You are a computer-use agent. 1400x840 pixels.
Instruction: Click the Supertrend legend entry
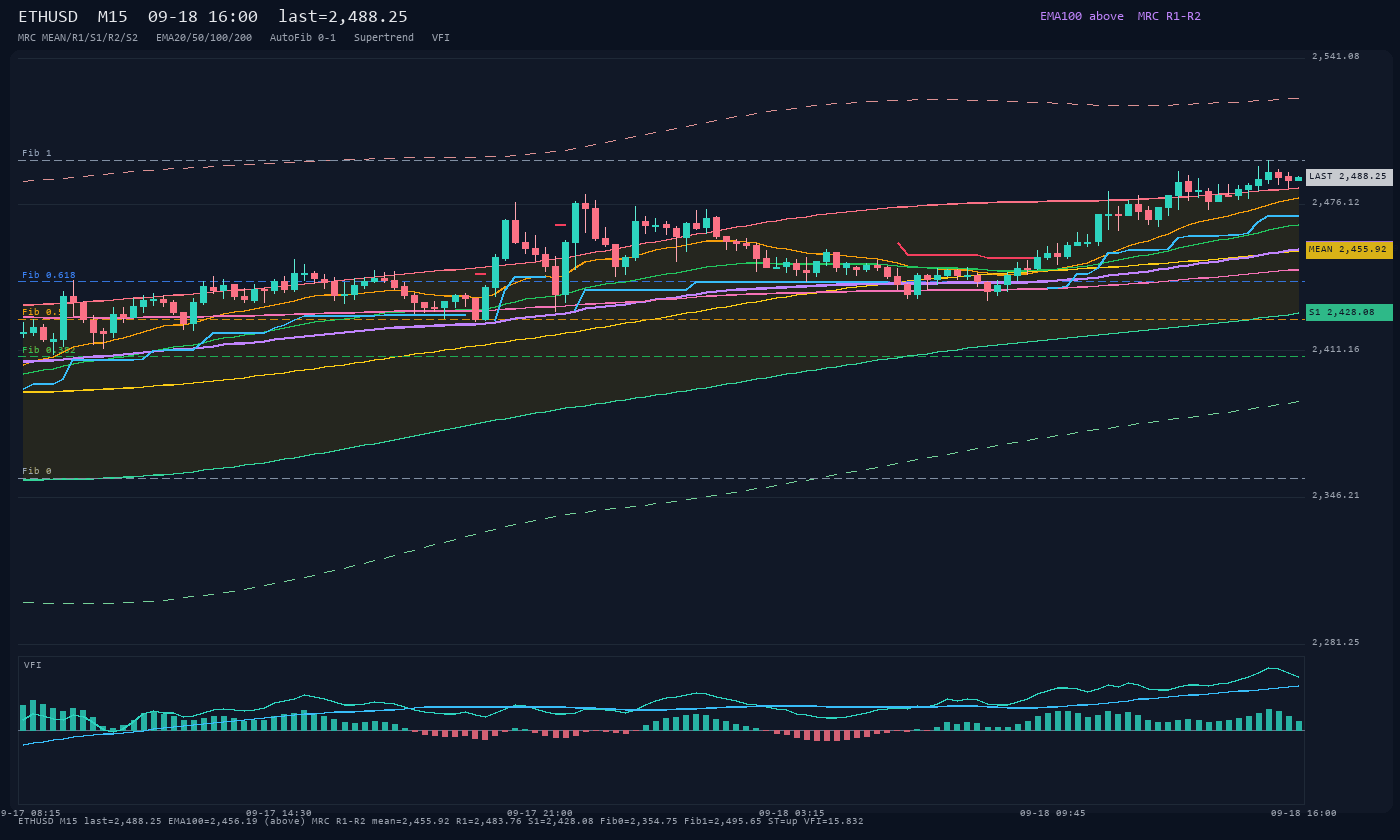click(x=384, y=38)
